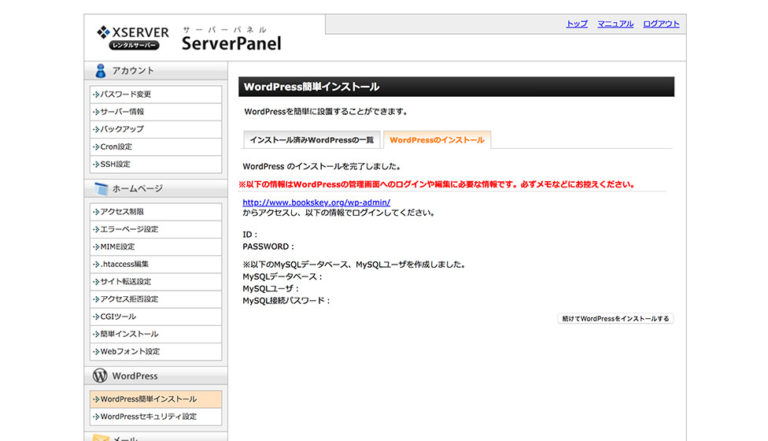This screenshot has height=441, width=768.
Task: Open SSH設定 in the sidebar
Action: pyautogui.click(x=156, y=165)
